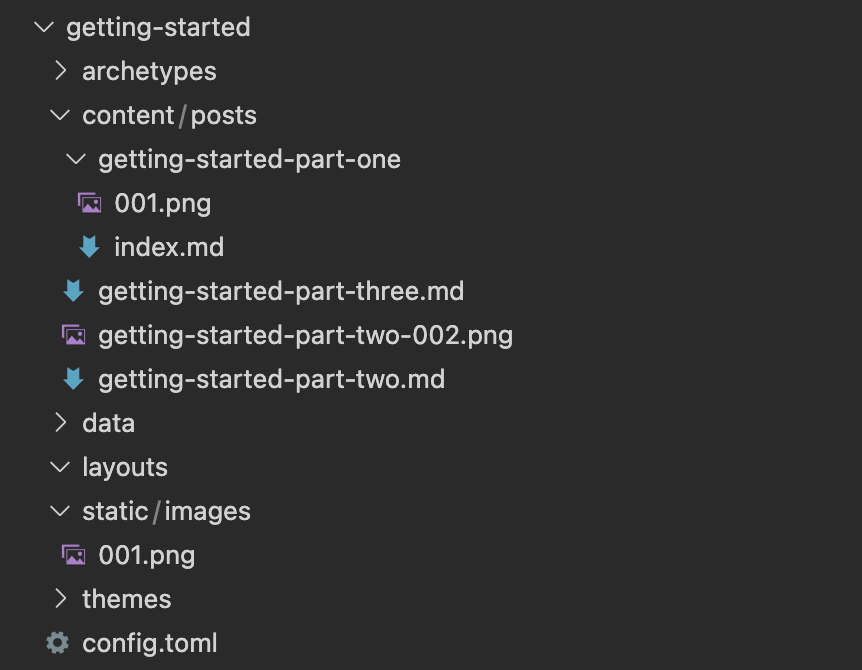Expand the data folder
862x670 pixels.
(x=59, y=423)
